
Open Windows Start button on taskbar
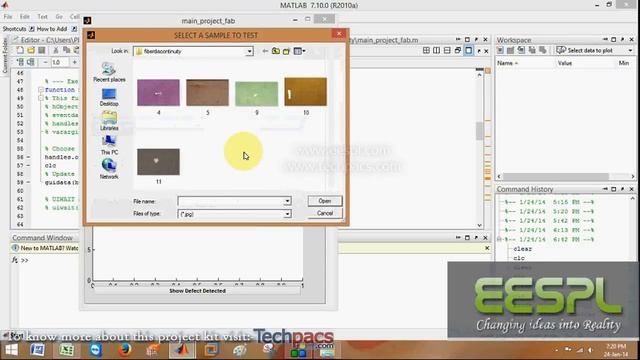11,350
